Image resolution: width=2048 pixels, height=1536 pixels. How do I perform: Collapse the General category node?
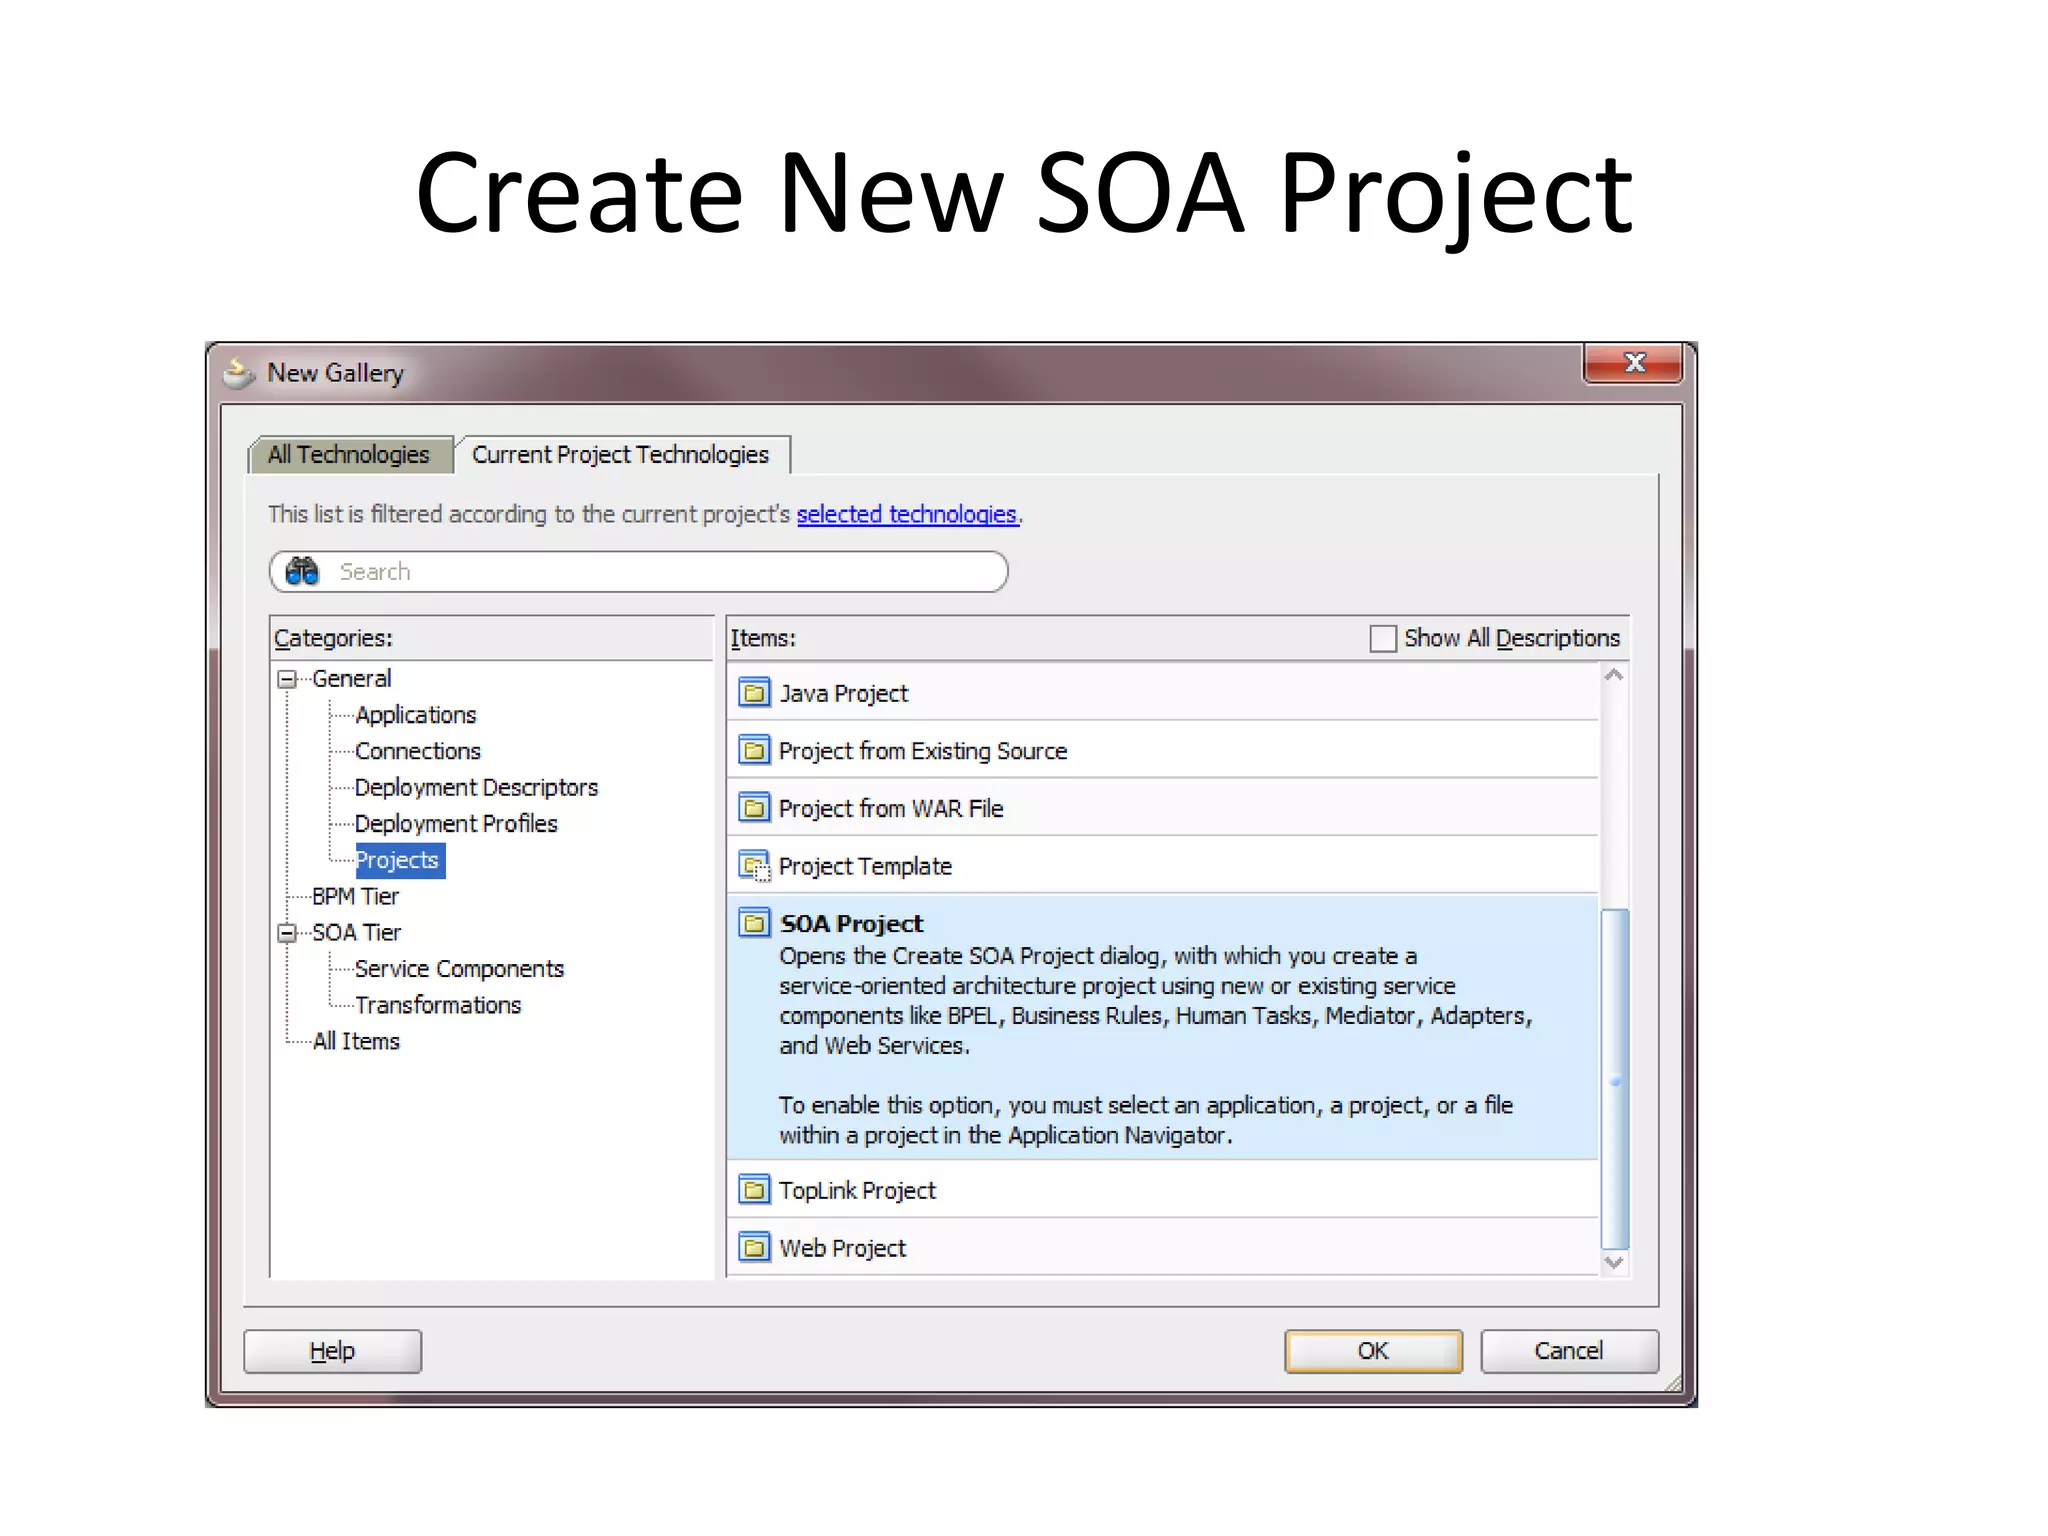[x=287, y=680]
